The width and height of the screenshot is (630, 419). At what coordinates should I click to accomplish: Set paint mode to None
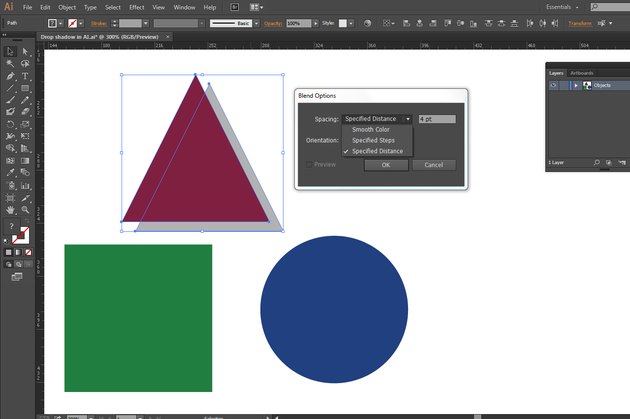[x=28, y=252]
